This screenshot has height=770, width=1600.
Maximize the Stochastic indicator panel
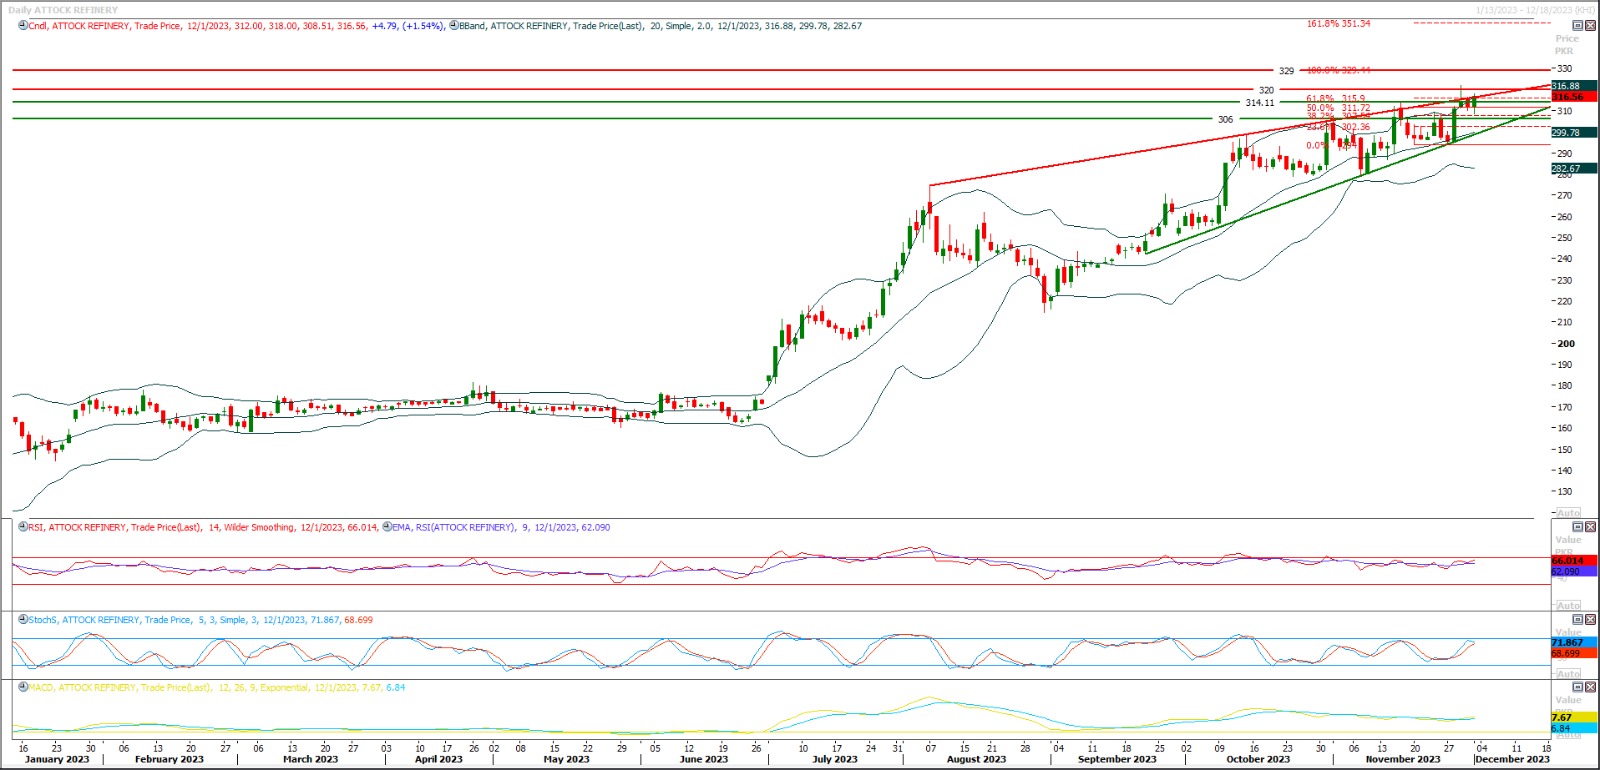(x=1579, y=620)
